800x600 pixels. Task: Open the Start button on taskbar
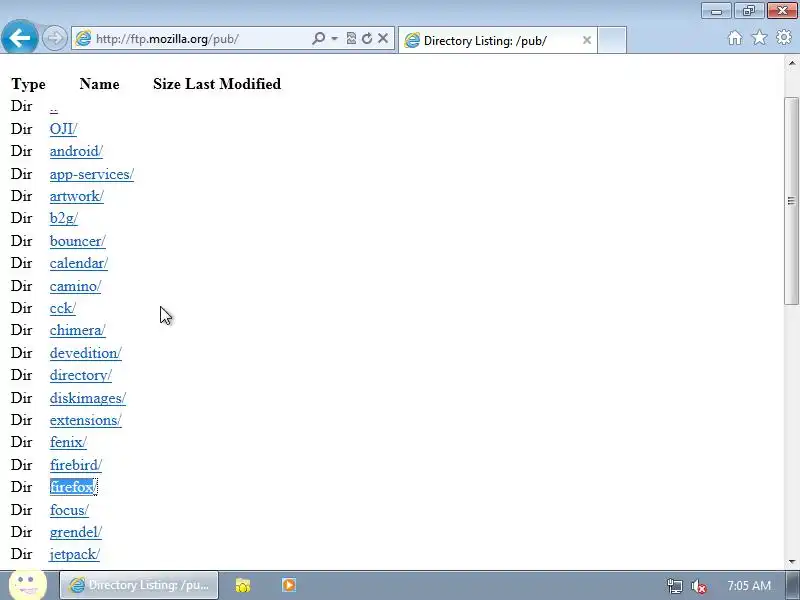pyautogui.click(x=28, y=585)
